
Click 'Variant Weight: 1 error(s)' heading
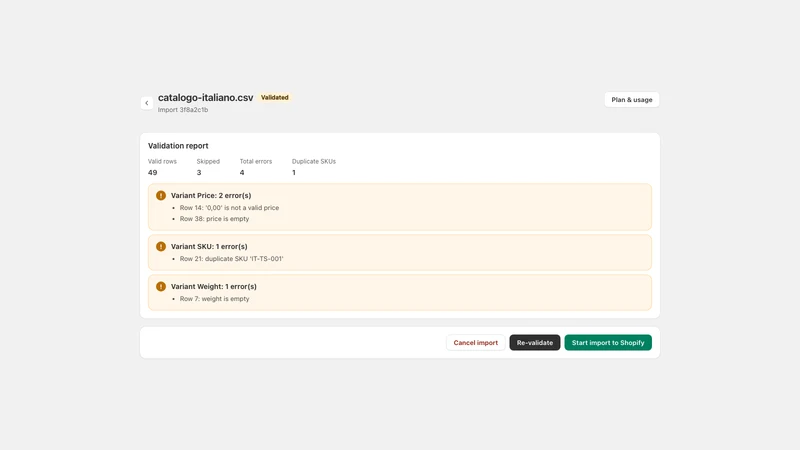(214, 287)
